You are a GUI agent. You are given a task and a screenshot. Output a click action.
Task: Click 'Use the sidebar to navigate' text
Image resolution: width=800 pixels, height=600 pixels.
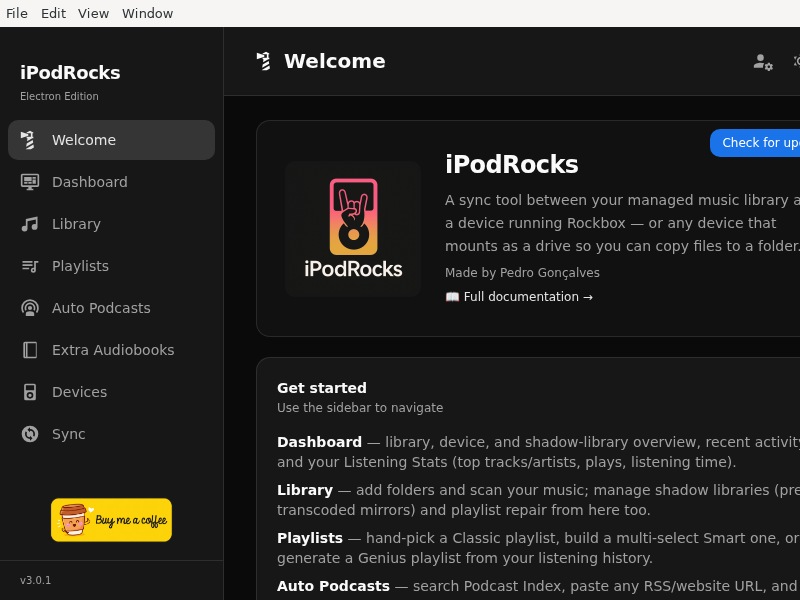[360, 408]
